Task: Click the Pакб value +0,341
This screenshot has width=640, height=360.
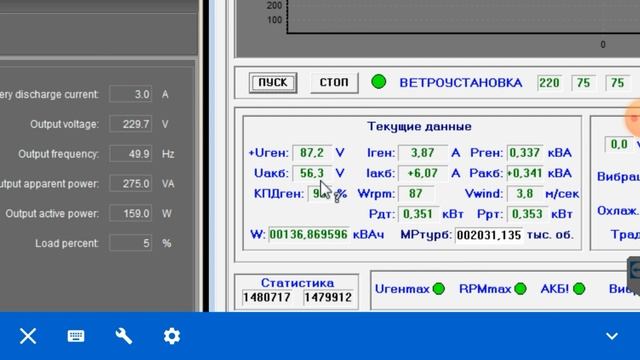Action: pos(525,173)
